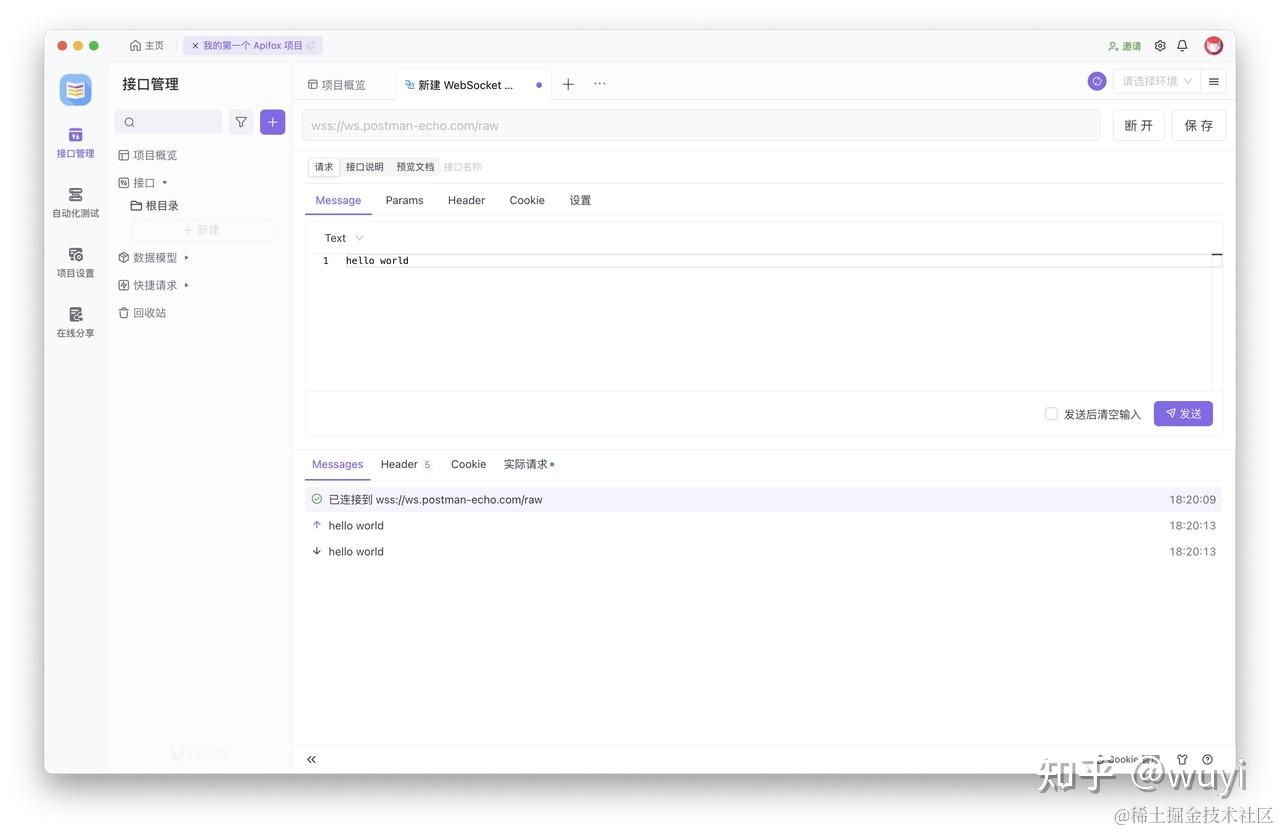Image resolution: width=1280 pixels, height=832 pixels.
Task: Switch to the Message request tab
Action: (338, 200)
